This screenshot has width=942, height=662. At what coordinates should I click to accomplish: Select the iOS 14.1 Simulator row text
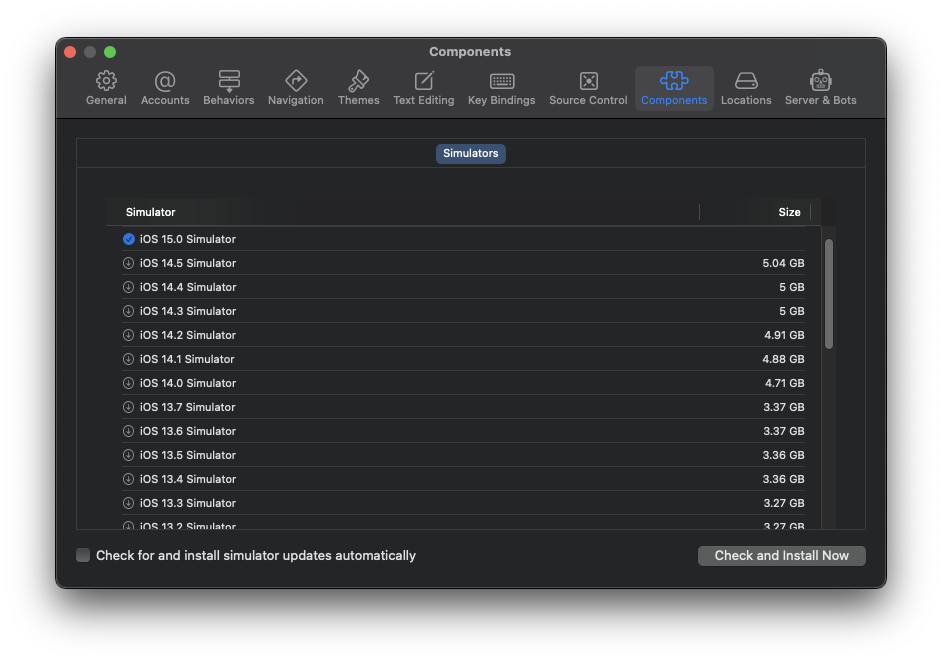pos(187,359)
